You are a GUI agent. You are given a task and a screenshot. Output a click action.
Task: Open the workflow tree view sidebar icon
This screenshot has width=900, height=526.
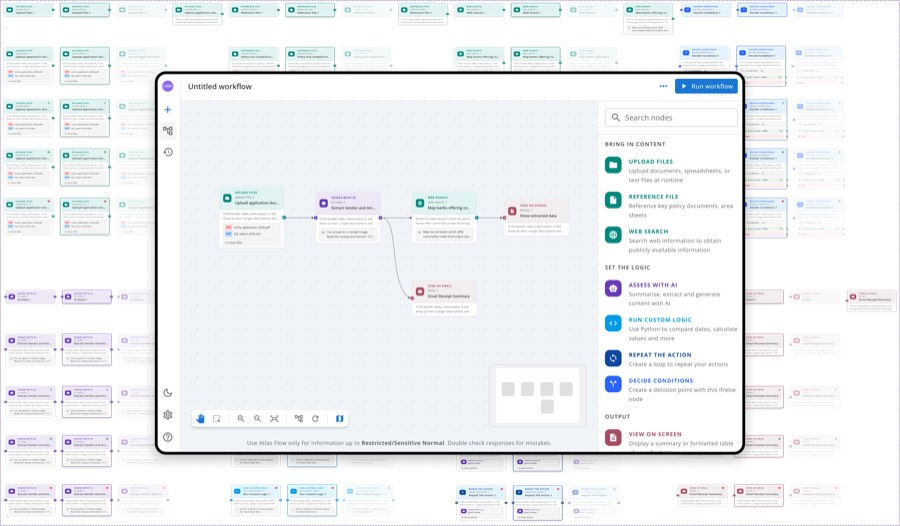[x=168, y=131]
